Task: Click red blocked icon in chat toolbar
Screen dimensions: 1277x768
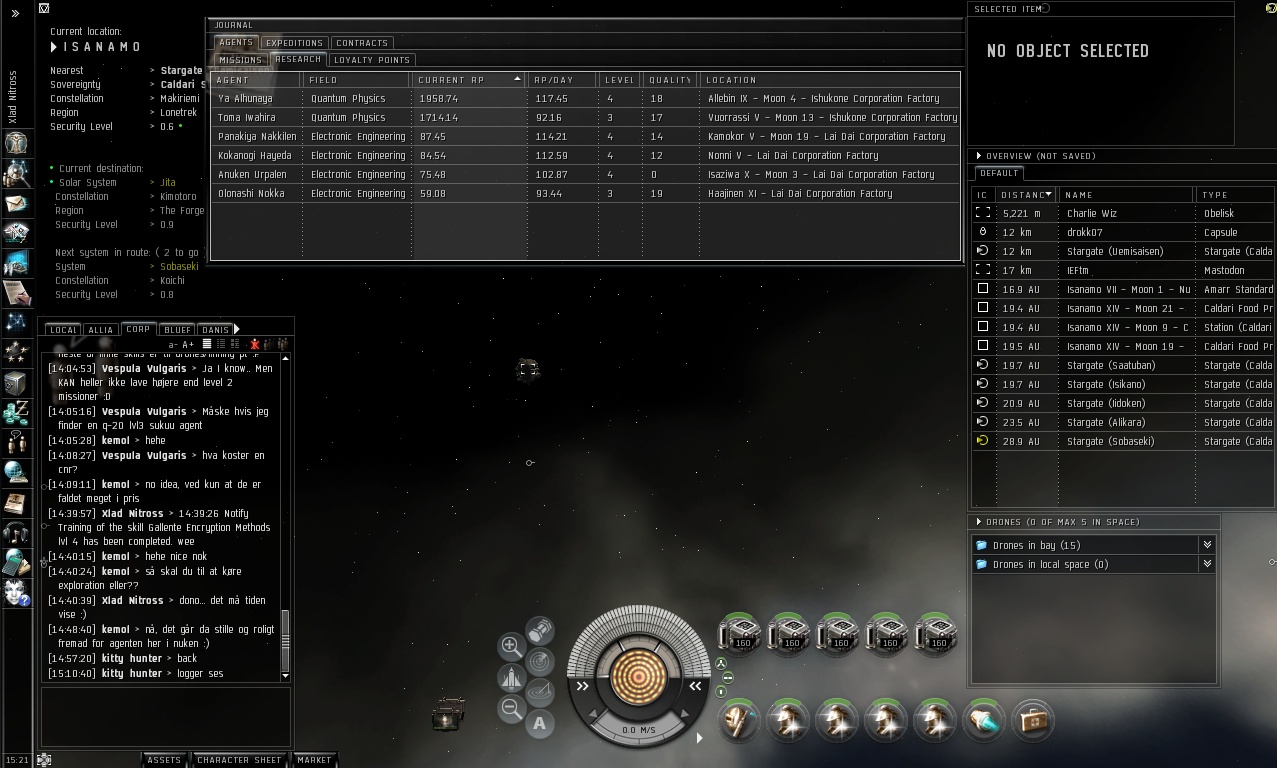Action: tap(255, 344)
